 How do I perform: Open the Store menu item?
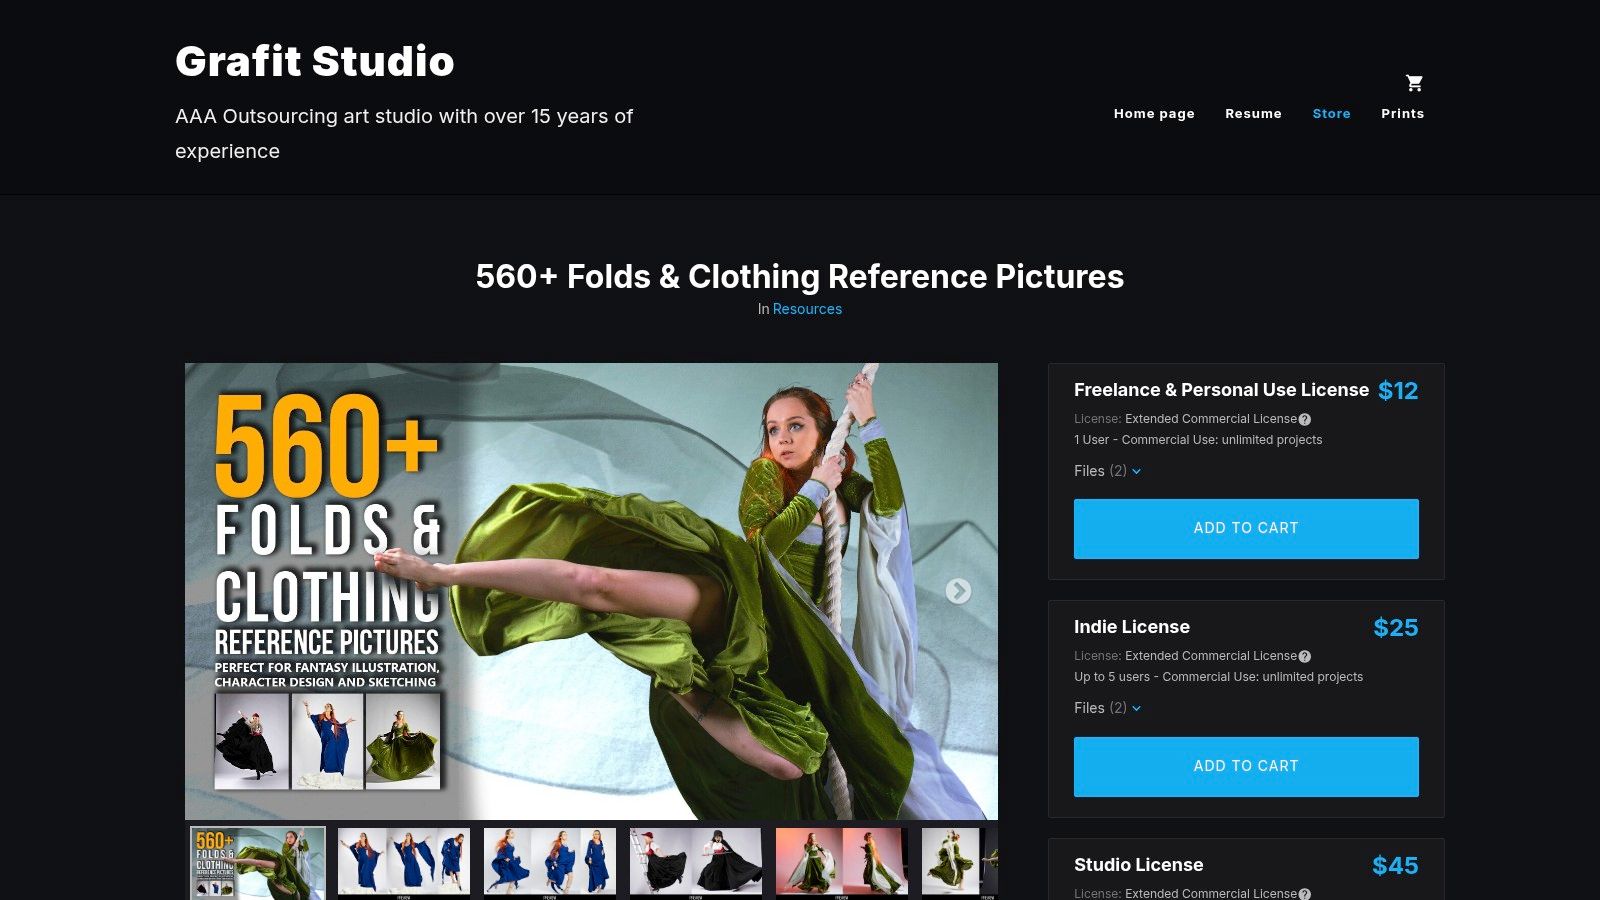(x=1331, y=114)
